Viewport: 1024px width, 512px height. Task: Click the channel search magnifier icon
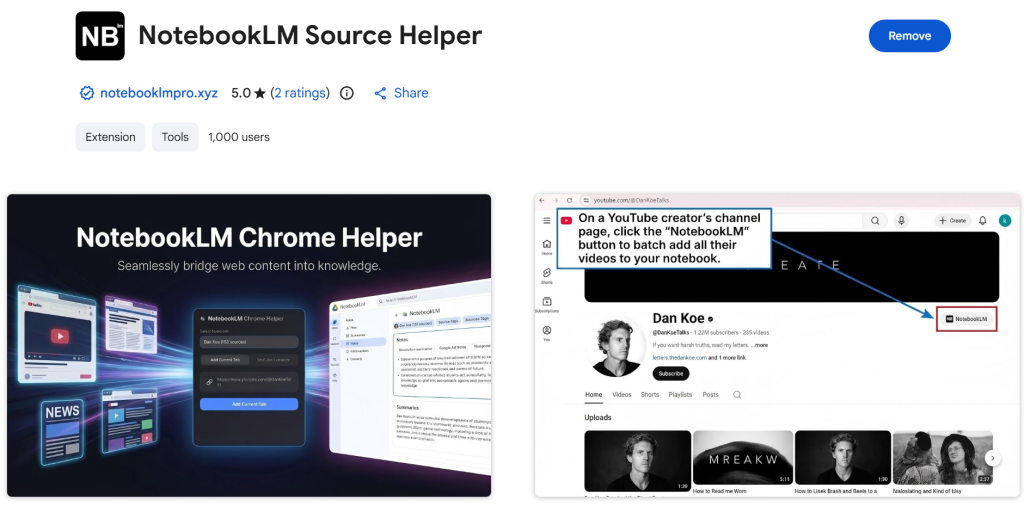tap(737, 395)
